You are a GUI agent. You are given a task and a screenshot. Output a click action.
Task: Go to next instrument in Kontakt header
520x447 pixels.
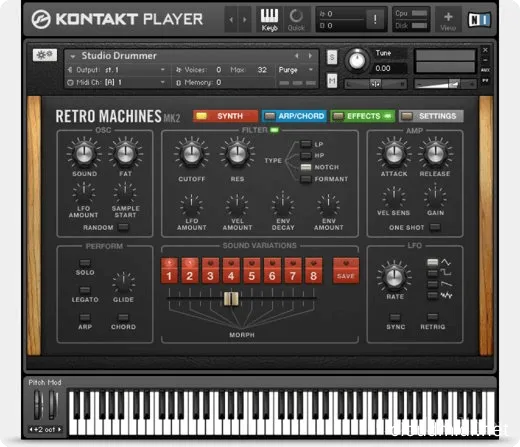244,20
